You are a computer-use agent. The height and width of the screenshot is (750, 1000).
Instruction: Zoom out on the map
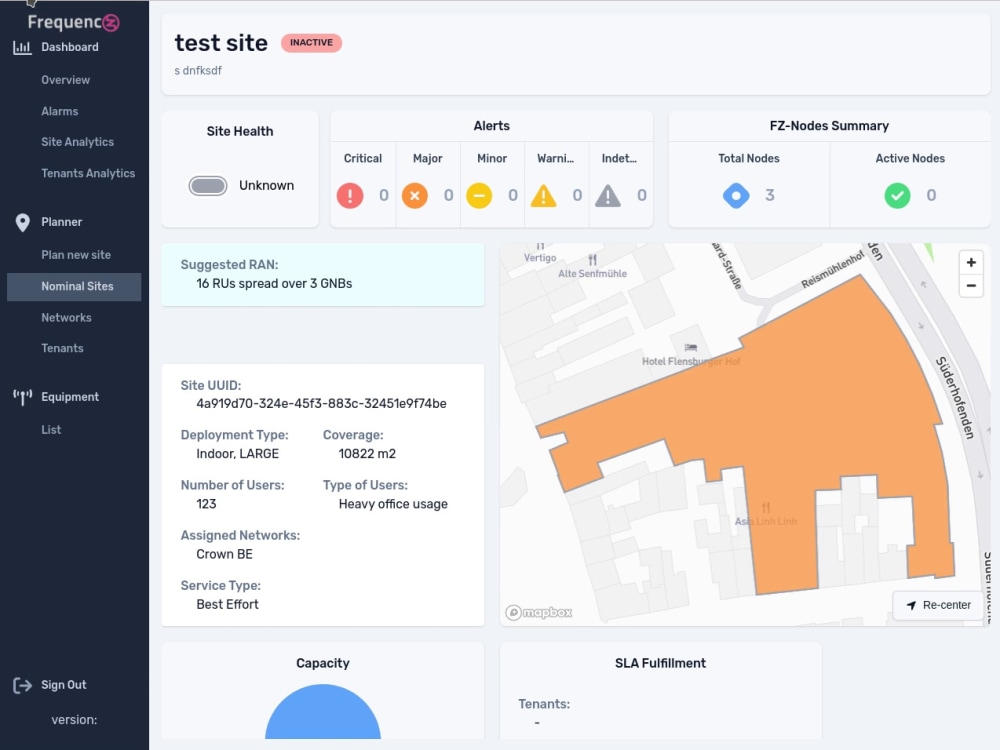(x=971, y=286)
